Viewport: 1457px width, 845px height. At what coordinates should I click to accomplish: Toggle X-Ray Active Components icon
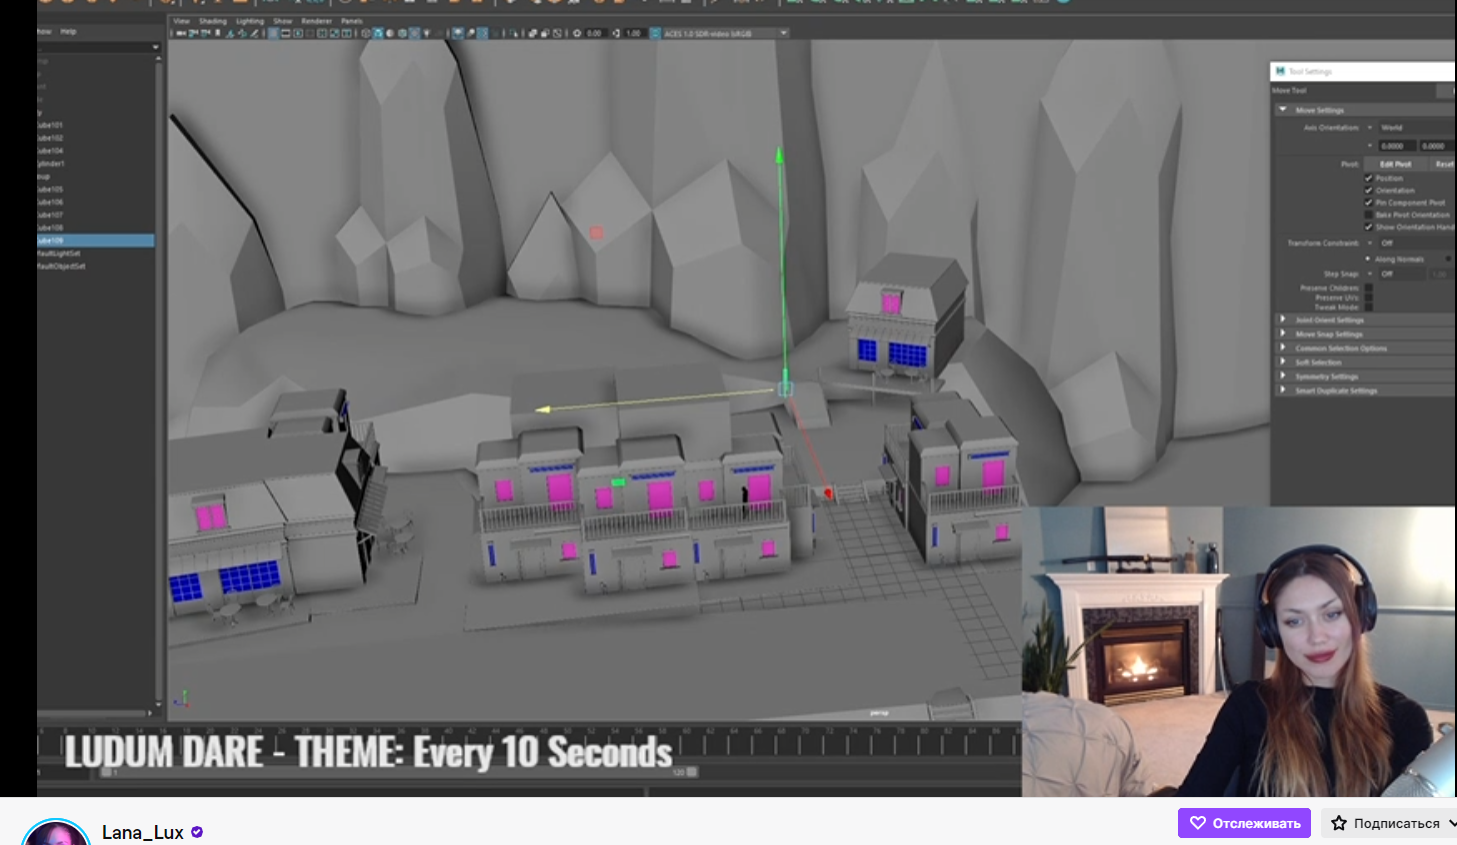tap(544, 33)
